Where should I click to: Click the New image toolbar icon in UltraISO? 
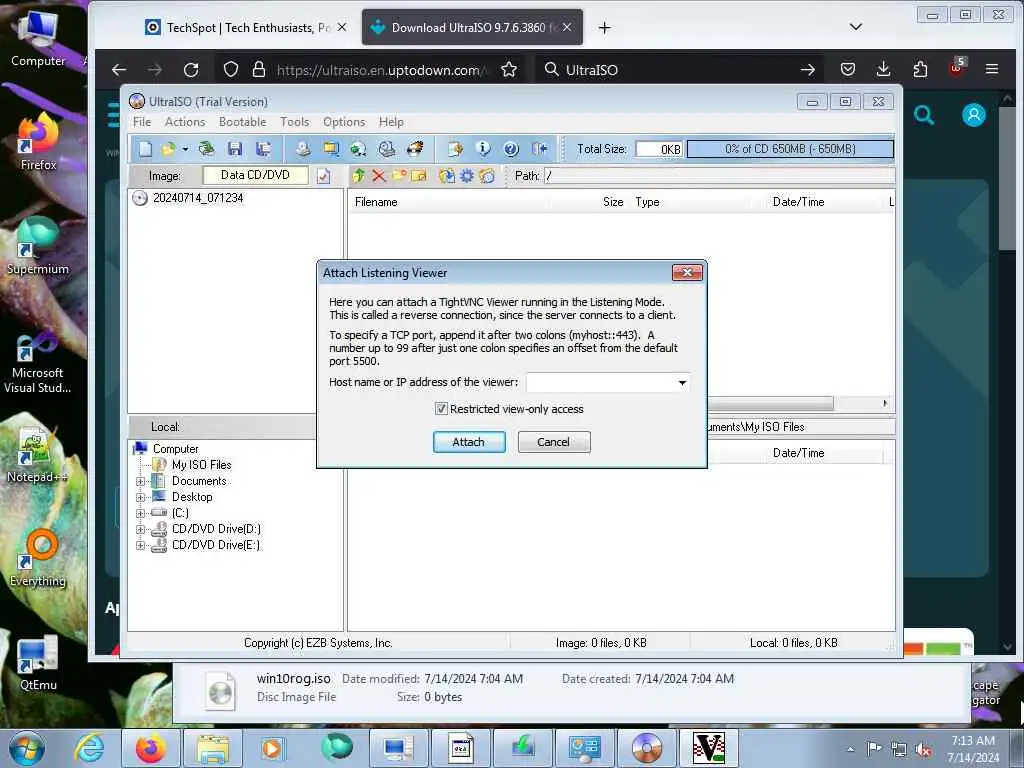(145, 150)
